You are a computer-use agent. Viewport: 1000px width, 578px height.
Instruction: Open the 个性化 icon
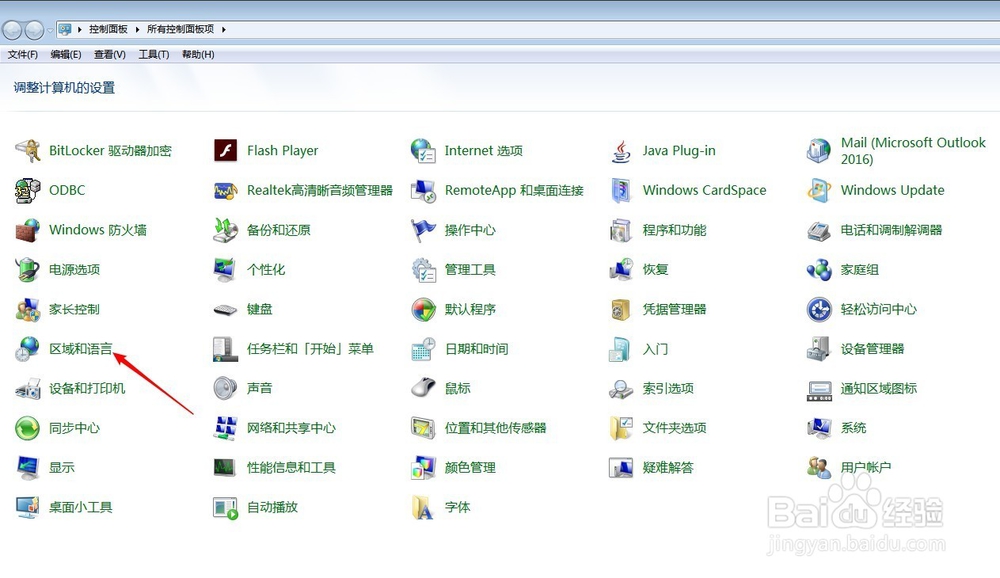coord(225,269)
